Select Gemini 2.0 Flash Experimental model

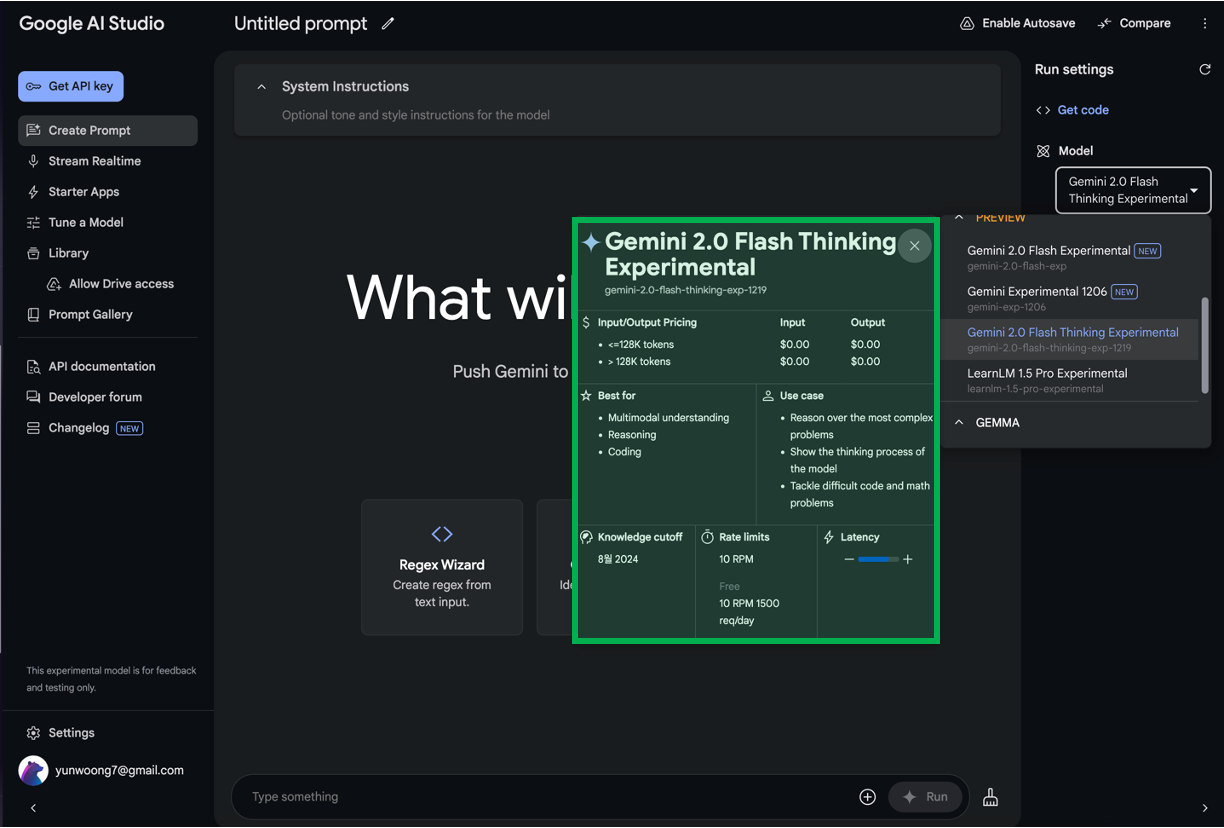tap(1069, 257)
